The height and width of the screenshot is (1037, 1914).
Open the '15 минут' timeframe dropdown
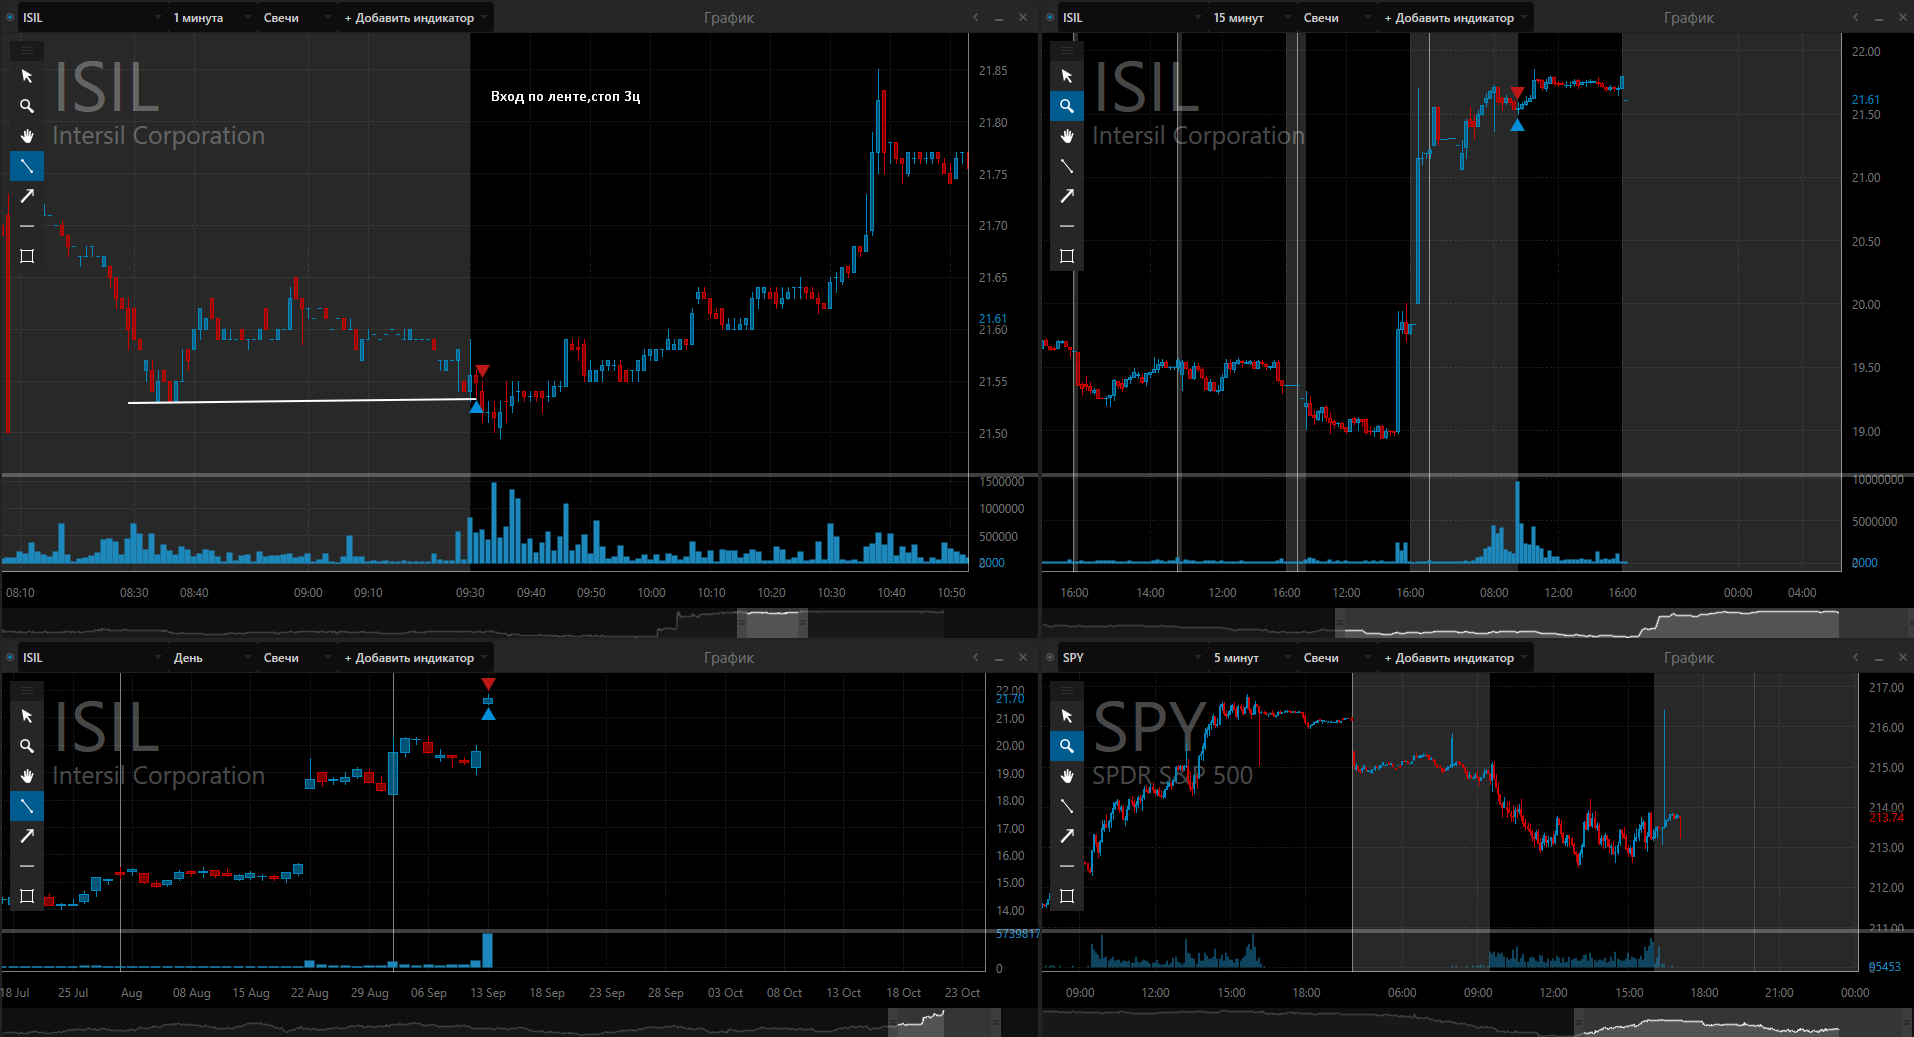tap(1251, 18)
